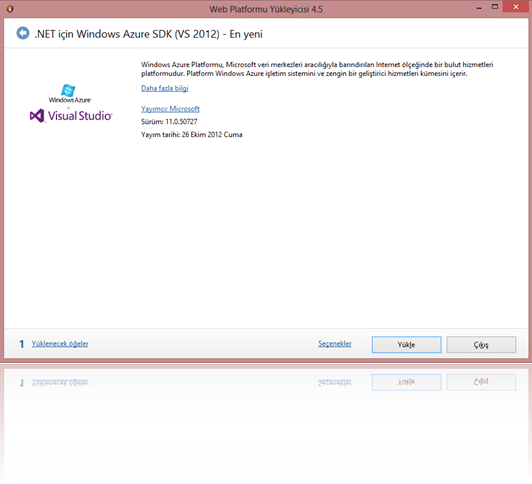Go back with the blue arrow icon

pyautogui.click(x=23, y=33)
